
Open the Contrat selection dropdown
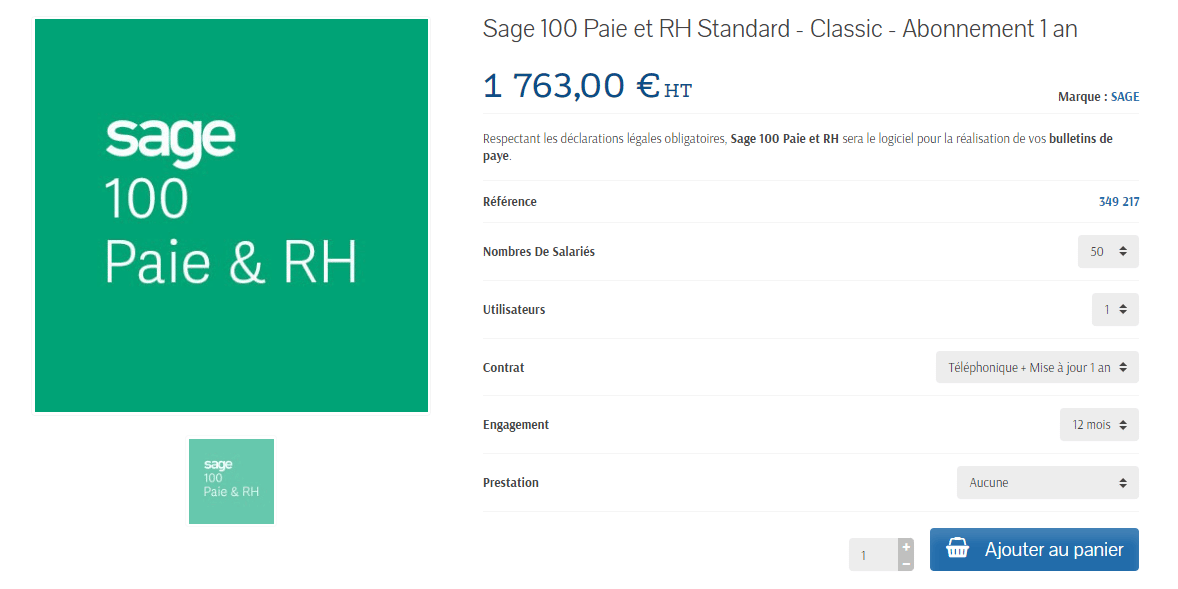pos(1037,367)
